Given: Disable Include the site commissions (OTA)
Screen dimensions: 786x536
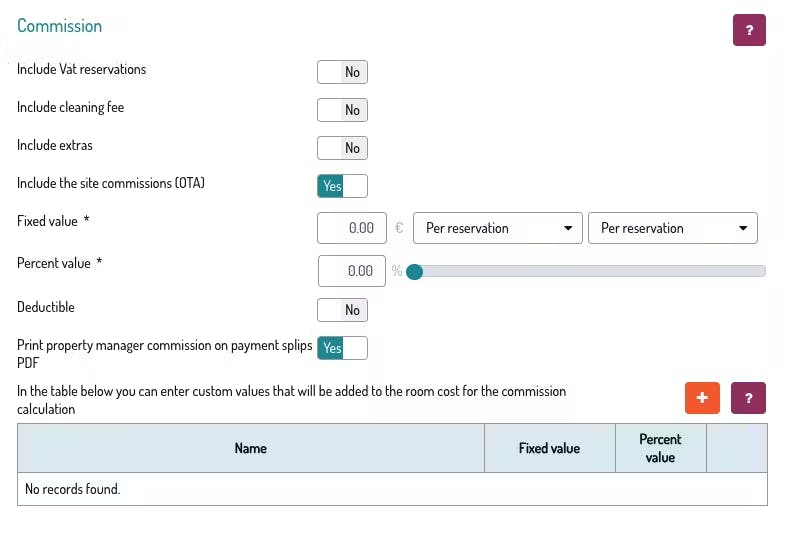Looking at the screenshot, I should (342, 186).
